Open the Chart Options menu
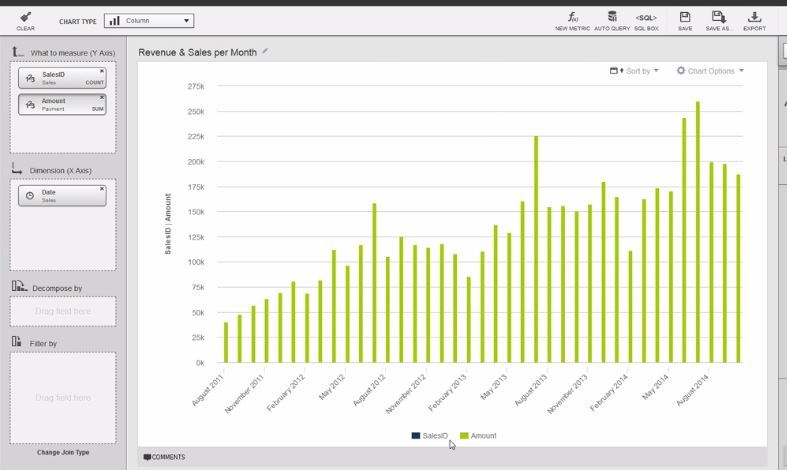The image size is (787, 470). coord(710,71)
